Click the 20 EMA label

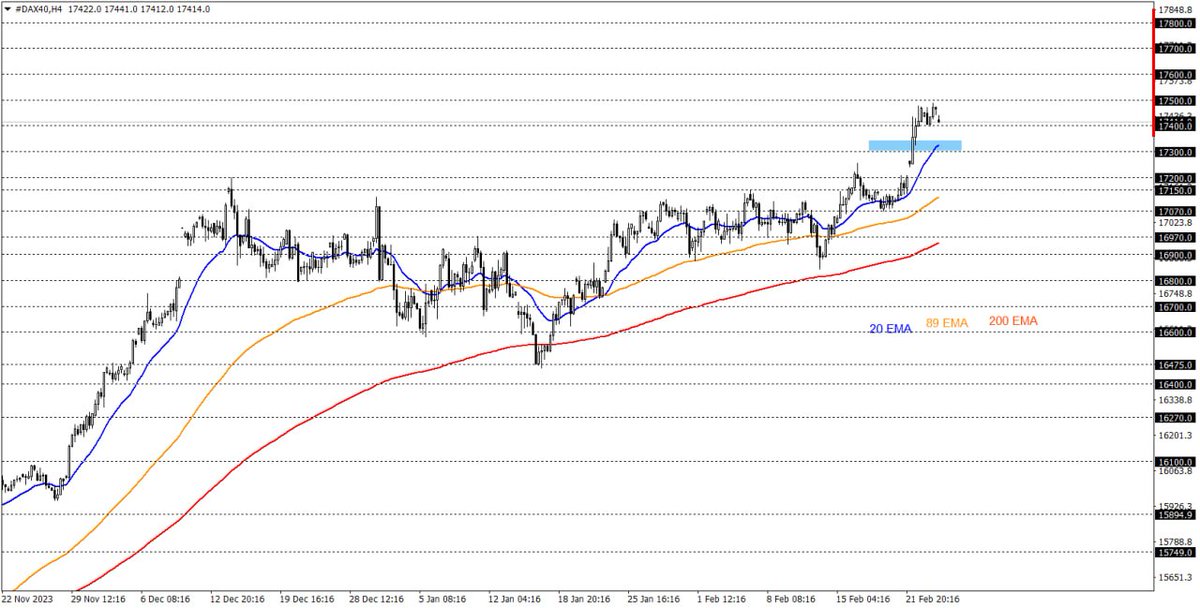[890, 329]
